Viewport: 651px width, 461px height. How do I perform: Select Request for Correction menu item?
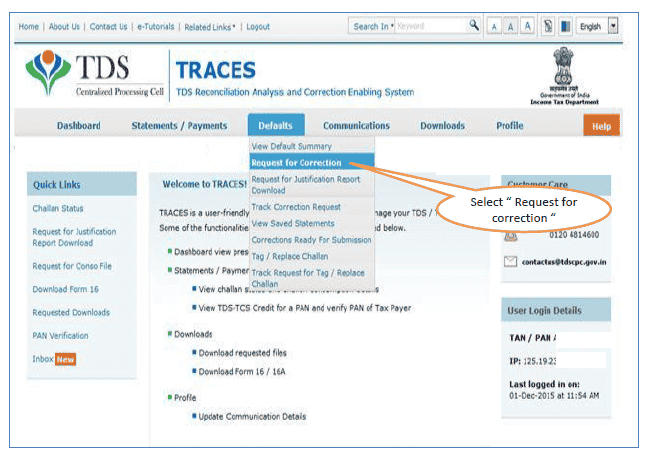click(296, 162)
